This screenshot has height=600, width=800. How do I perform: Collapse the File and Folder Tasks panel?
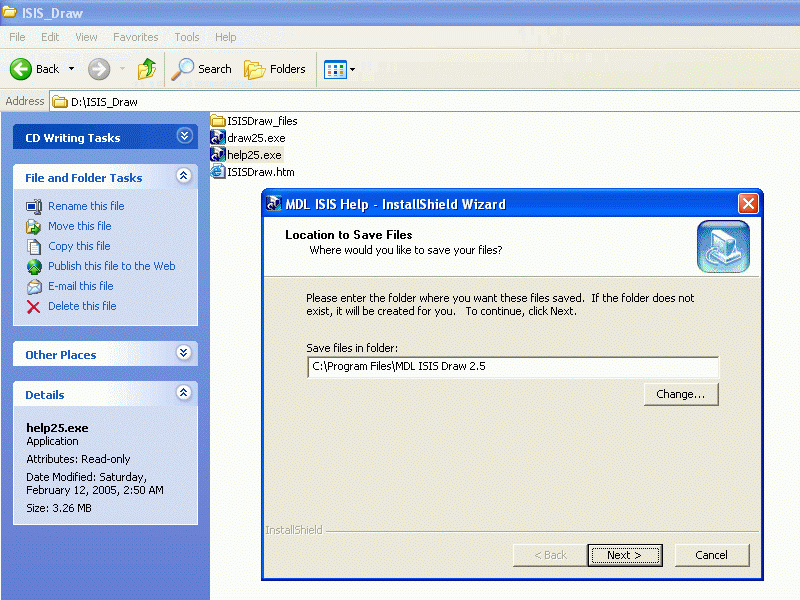tap(184, 176)
